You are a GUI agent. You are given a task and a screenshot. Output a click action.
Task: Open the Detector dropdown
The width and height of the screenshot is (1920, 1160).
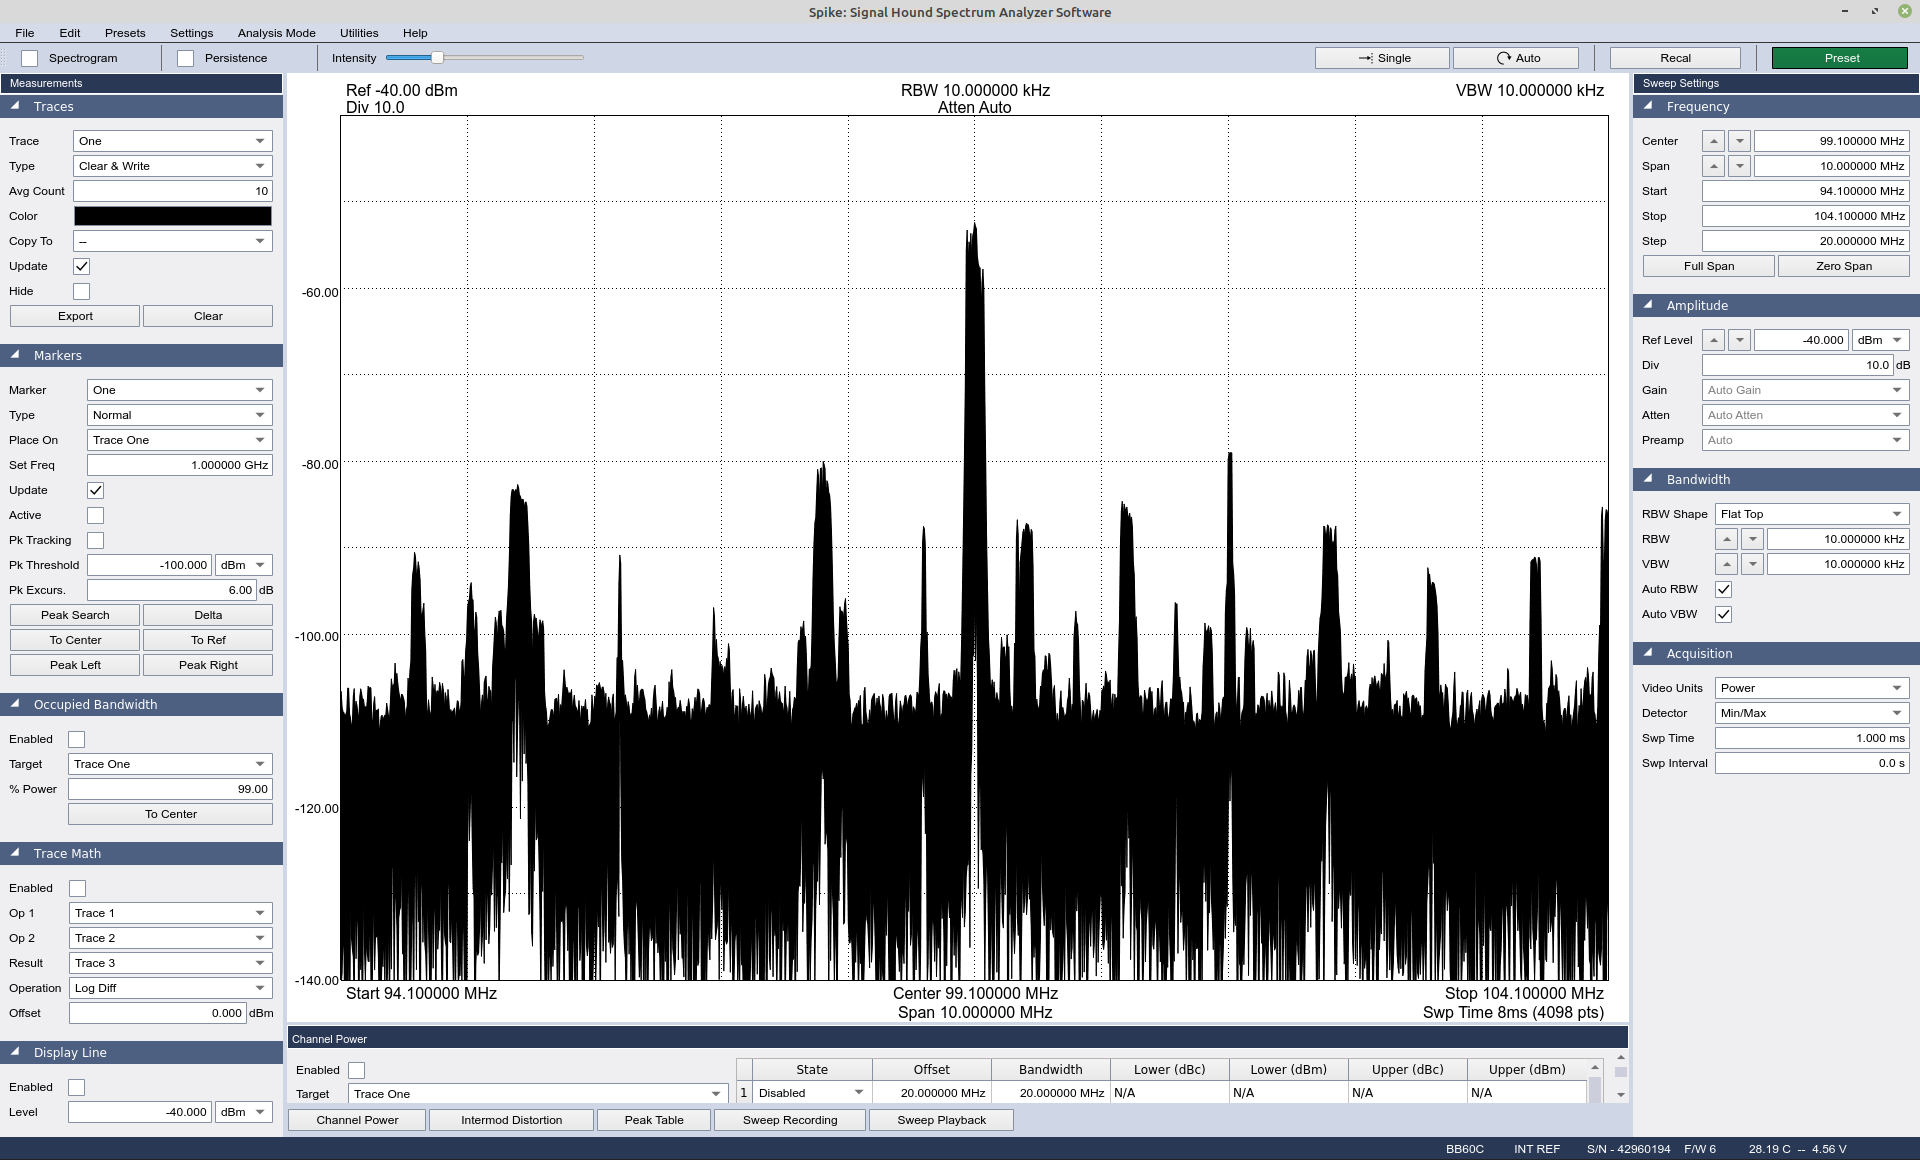pyautogui.click(x=1811, y=712)
